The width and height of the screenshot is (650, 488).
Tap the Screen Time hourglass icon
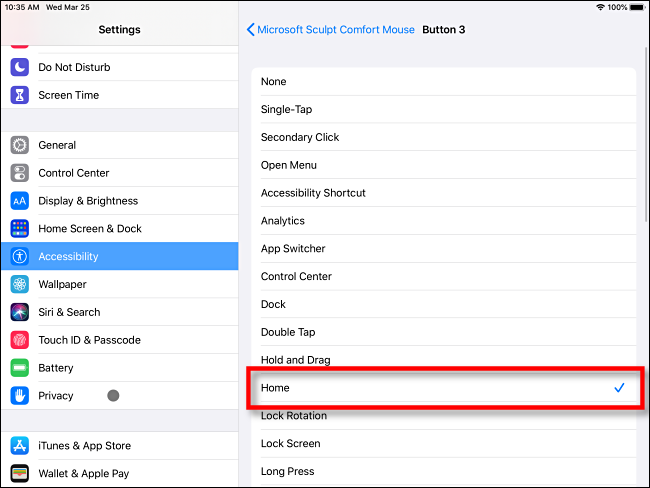click(x=20, y=95)
